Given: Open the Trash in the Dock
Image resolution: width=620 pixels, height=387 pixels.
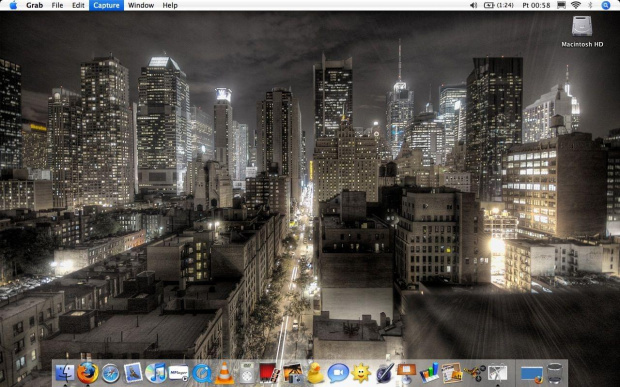Looking at the screenshot, I should pyautogui.click(x=555, y=373).
